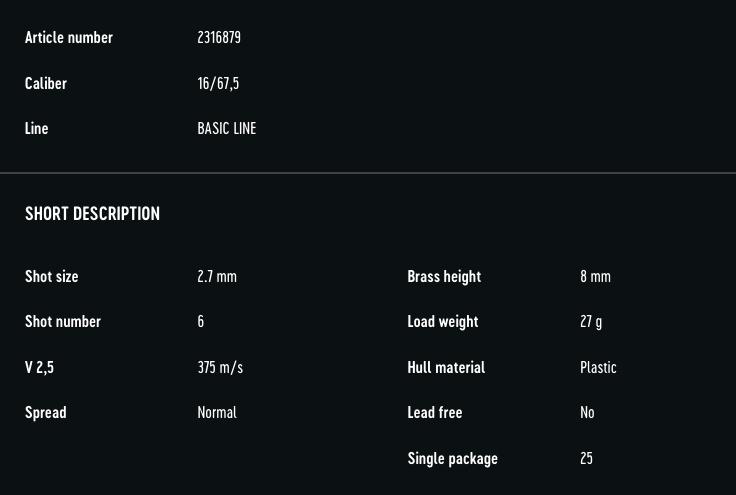Click the Lead free value No
This screenshot has width=736, height=495.
tap(587, 412)
